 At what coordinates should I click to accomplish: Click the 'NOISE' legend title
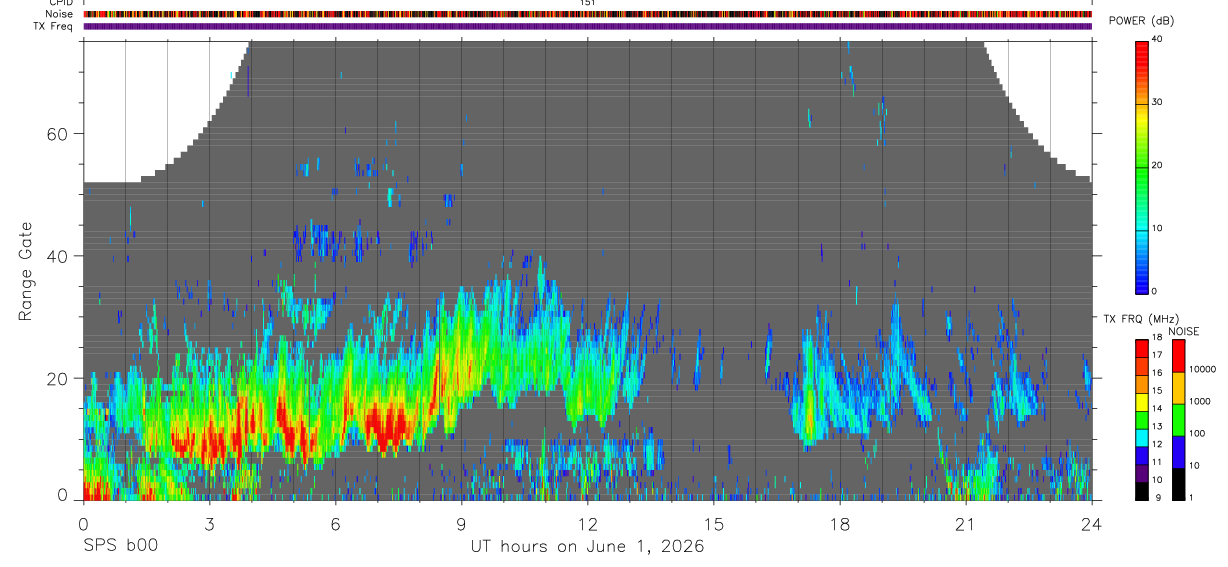pos(1184,331)
